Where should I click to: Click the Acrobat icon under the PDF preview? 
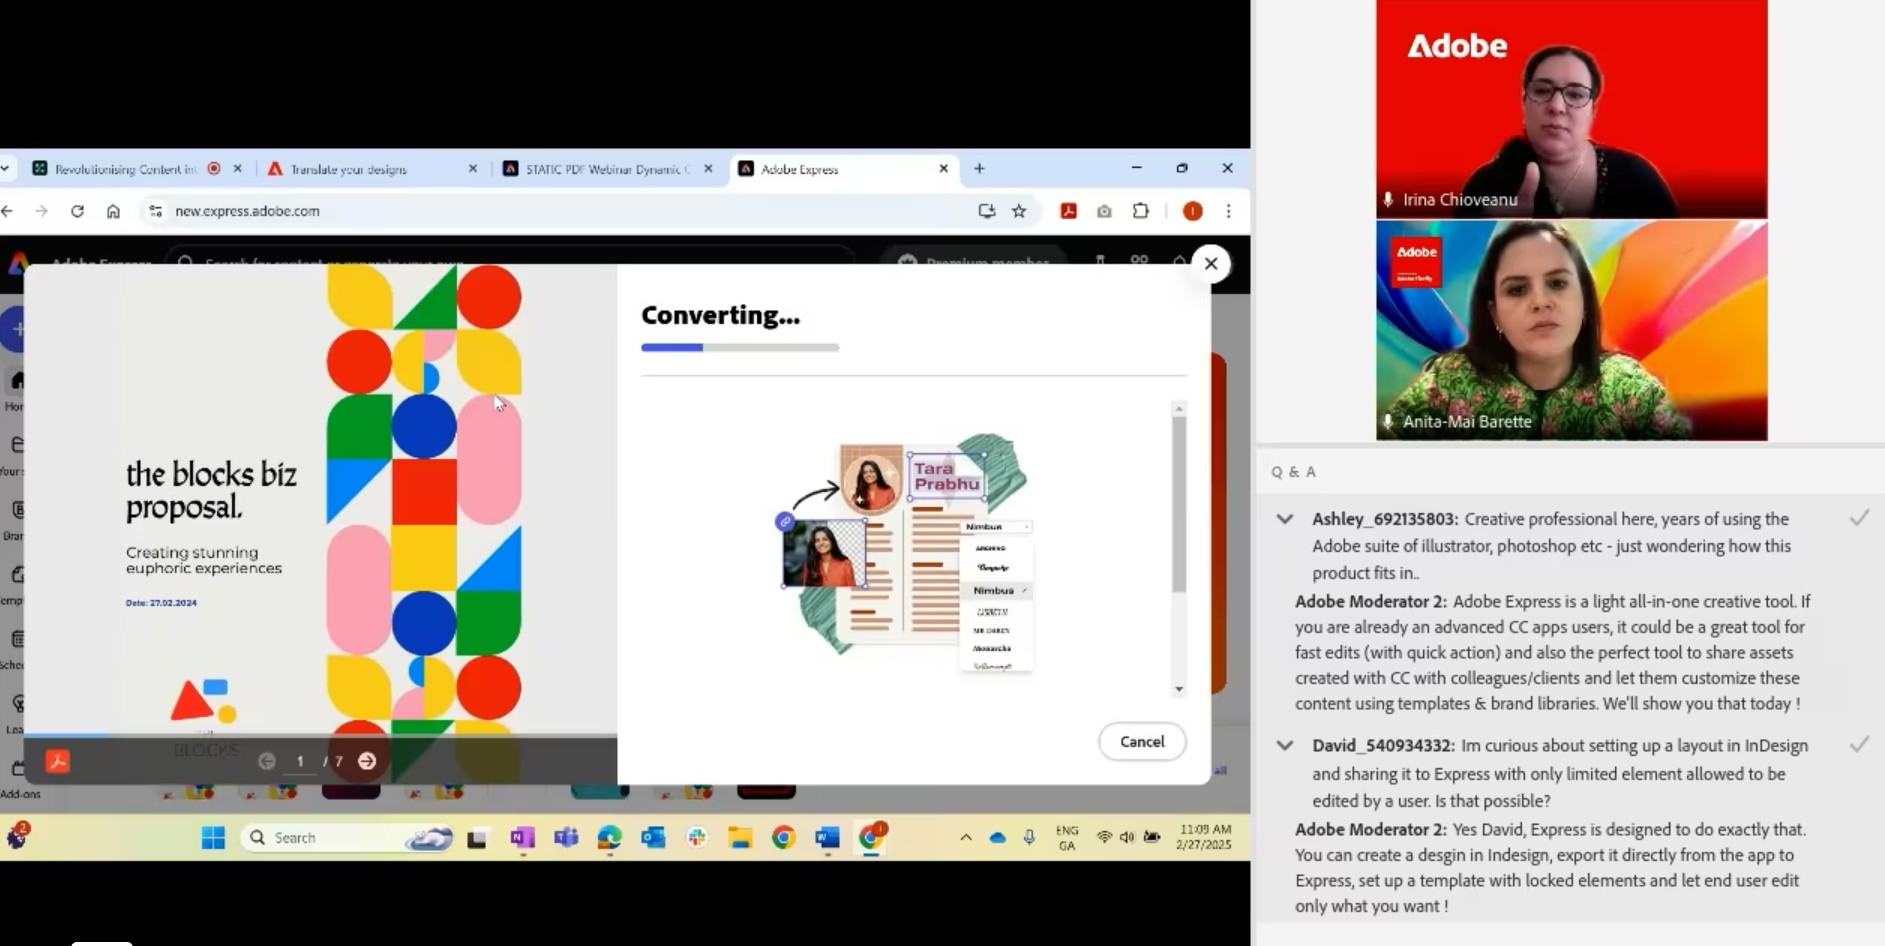pos(58,761)
